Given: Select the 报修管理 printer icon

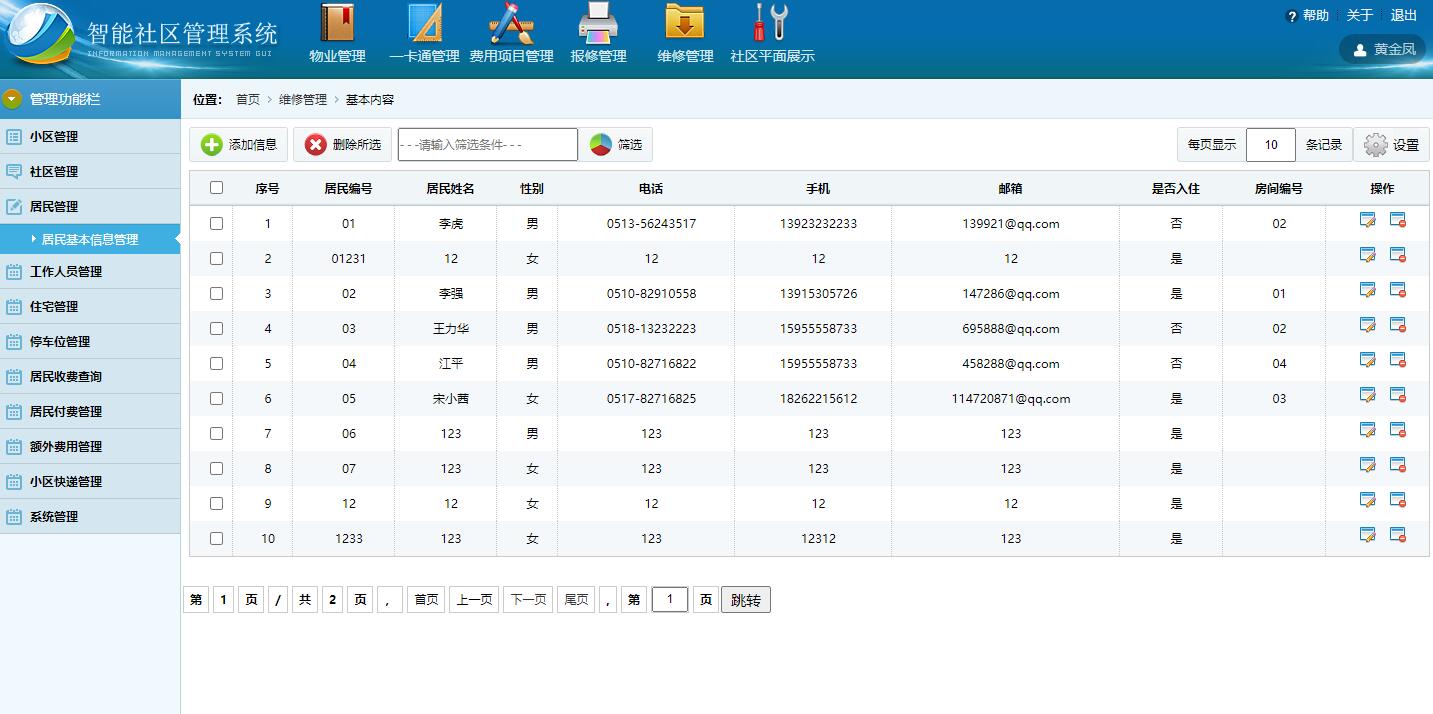Looking at the screenshot, I should tap(598, 24).
